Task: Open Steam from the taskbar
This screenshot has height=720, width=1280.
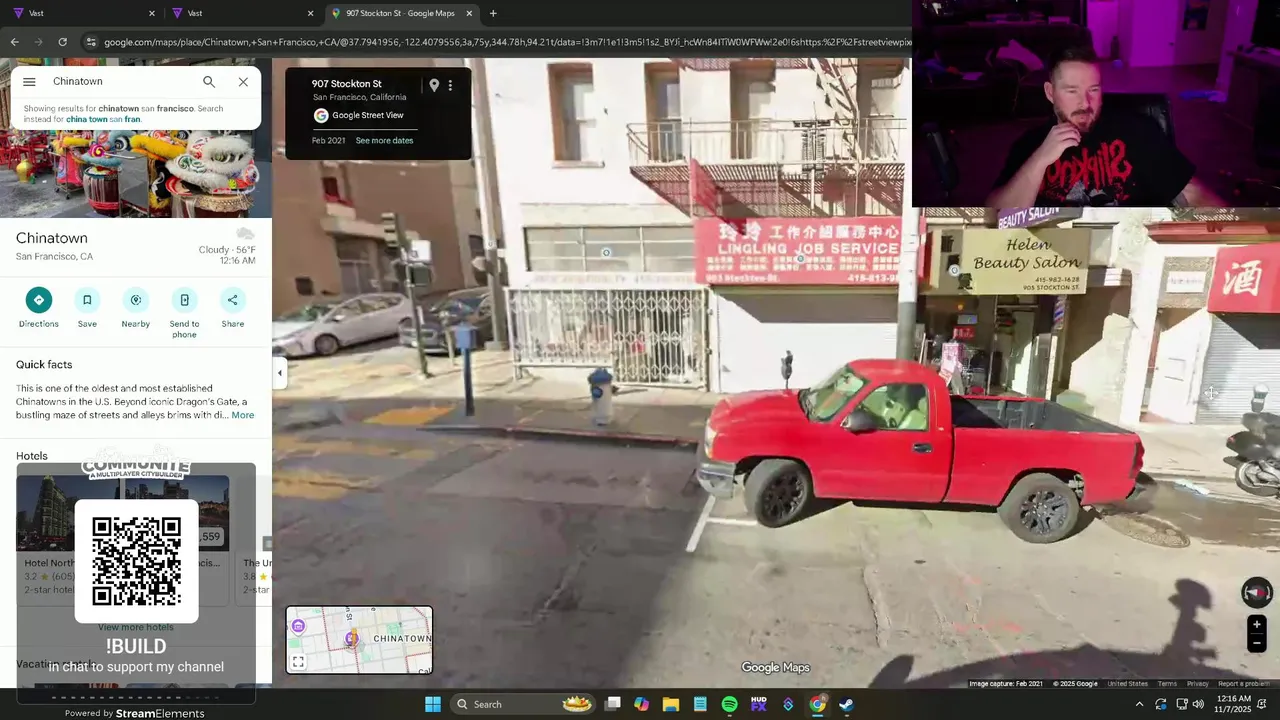Action: coord(846,704)
